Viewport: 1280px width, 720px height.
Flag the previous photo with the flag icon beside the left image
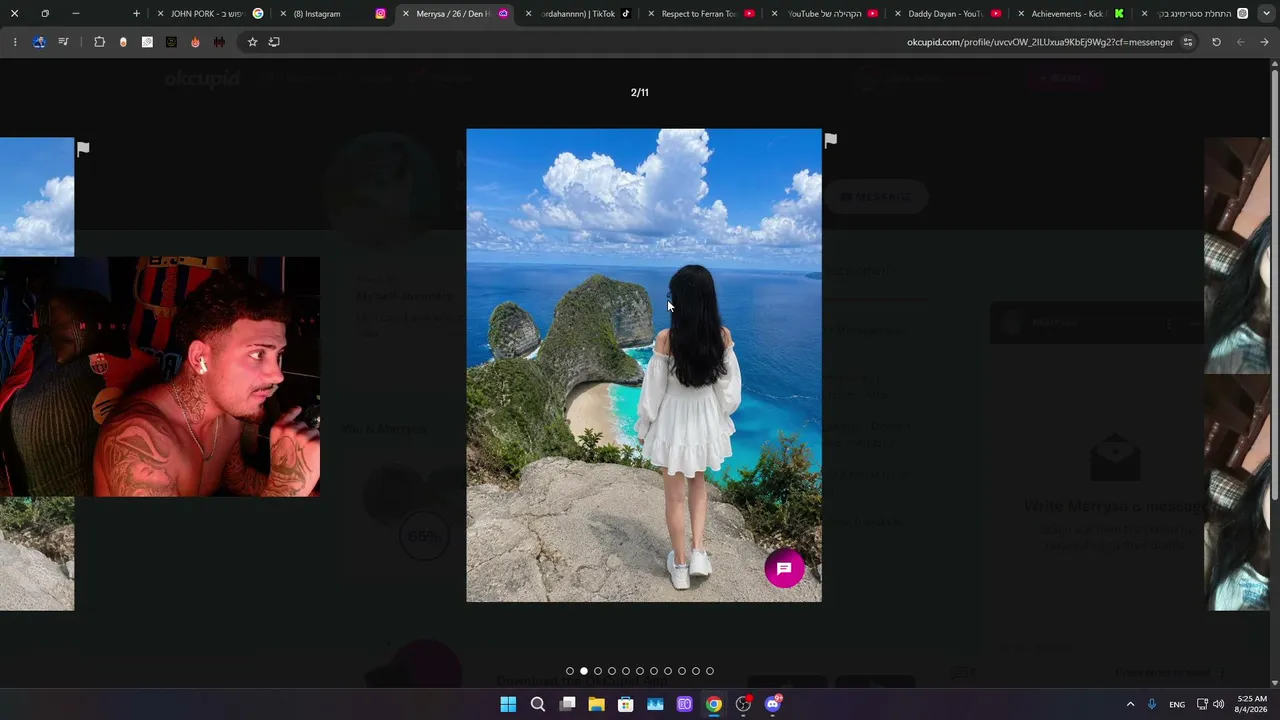[x=83, y=148]
